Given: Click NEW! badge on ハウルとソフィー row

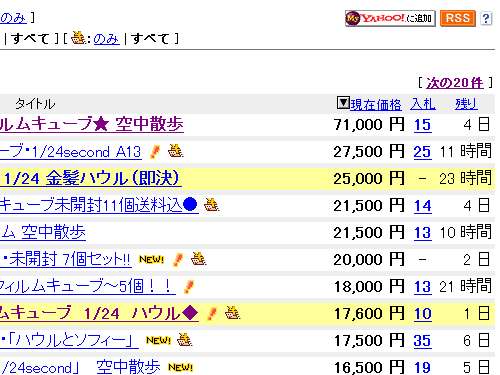Looking at the screenshot, I should click(159, 340).
